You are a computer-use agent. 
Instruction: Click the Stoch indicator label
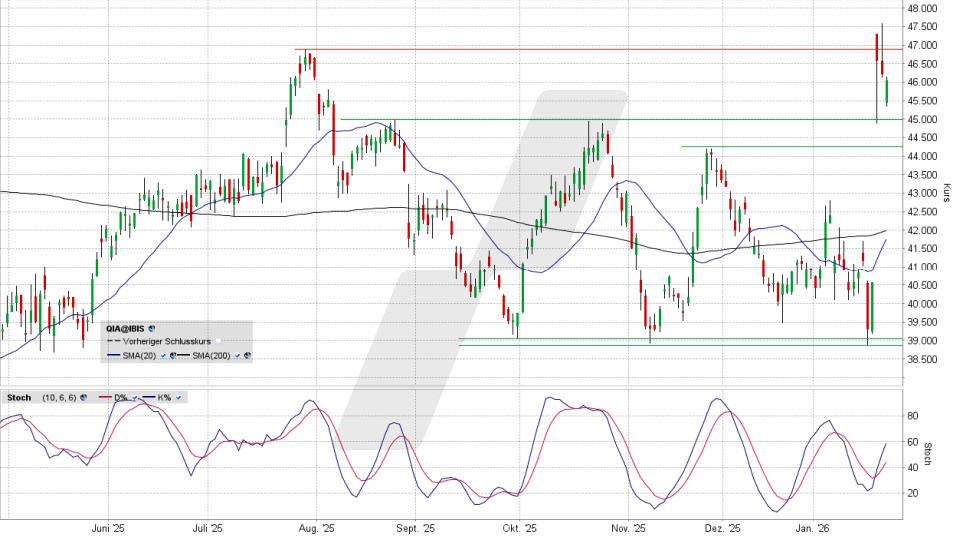pyautogui.click(x=19, y=397)
